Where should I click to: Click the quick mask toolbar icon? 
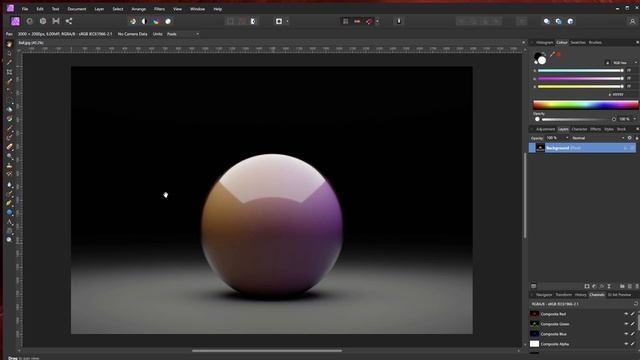coord(279,21)
